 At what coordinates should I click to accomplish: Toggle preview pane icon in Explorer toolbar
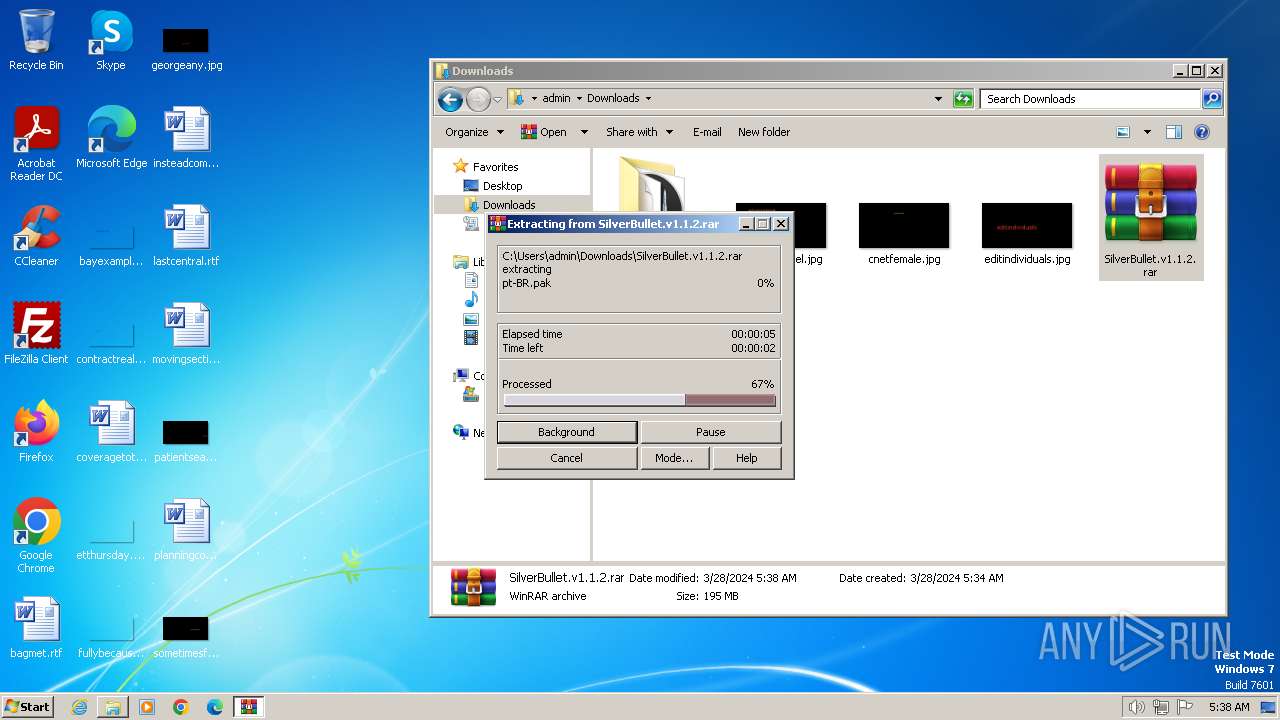[x=1174, y=132]
